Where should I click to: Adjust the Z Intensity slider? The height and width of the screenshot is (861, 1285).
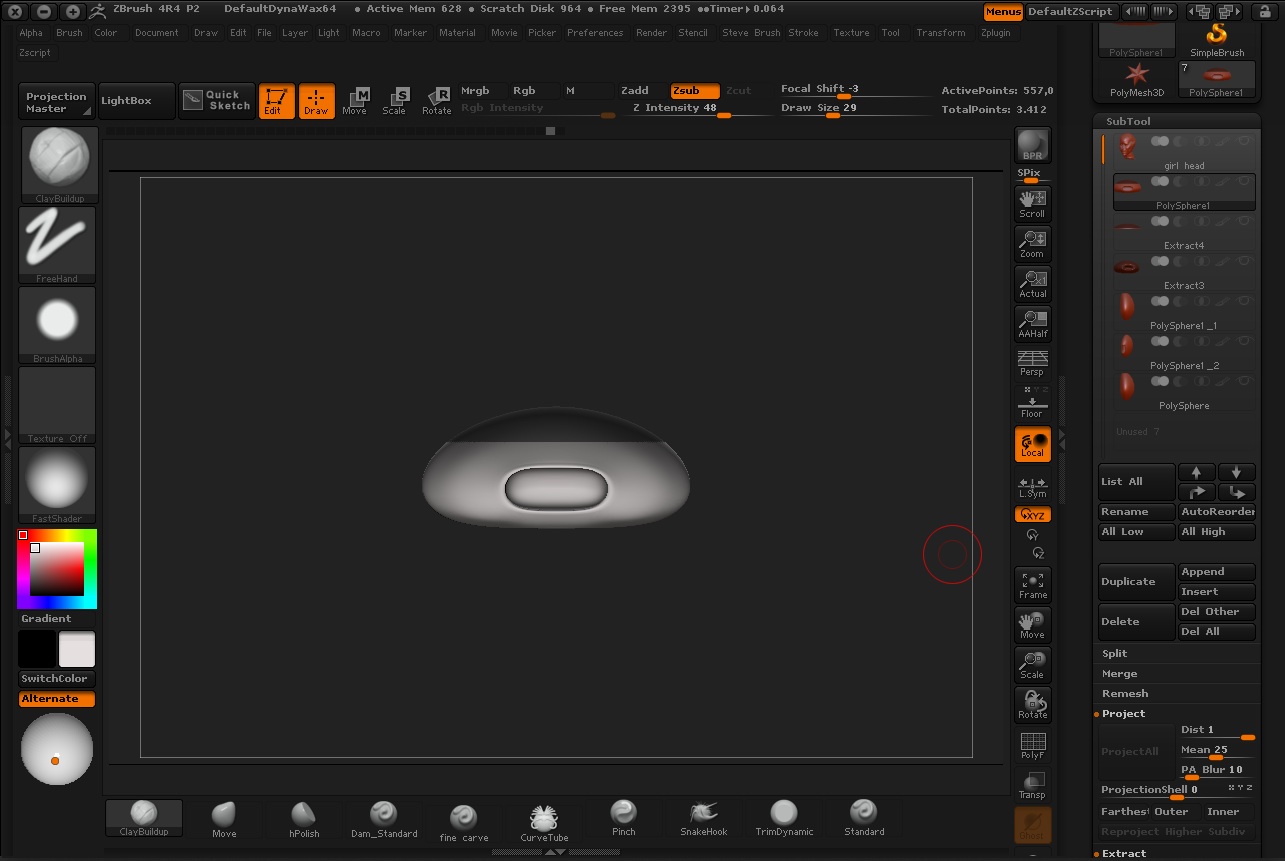[x=700, y=109]
